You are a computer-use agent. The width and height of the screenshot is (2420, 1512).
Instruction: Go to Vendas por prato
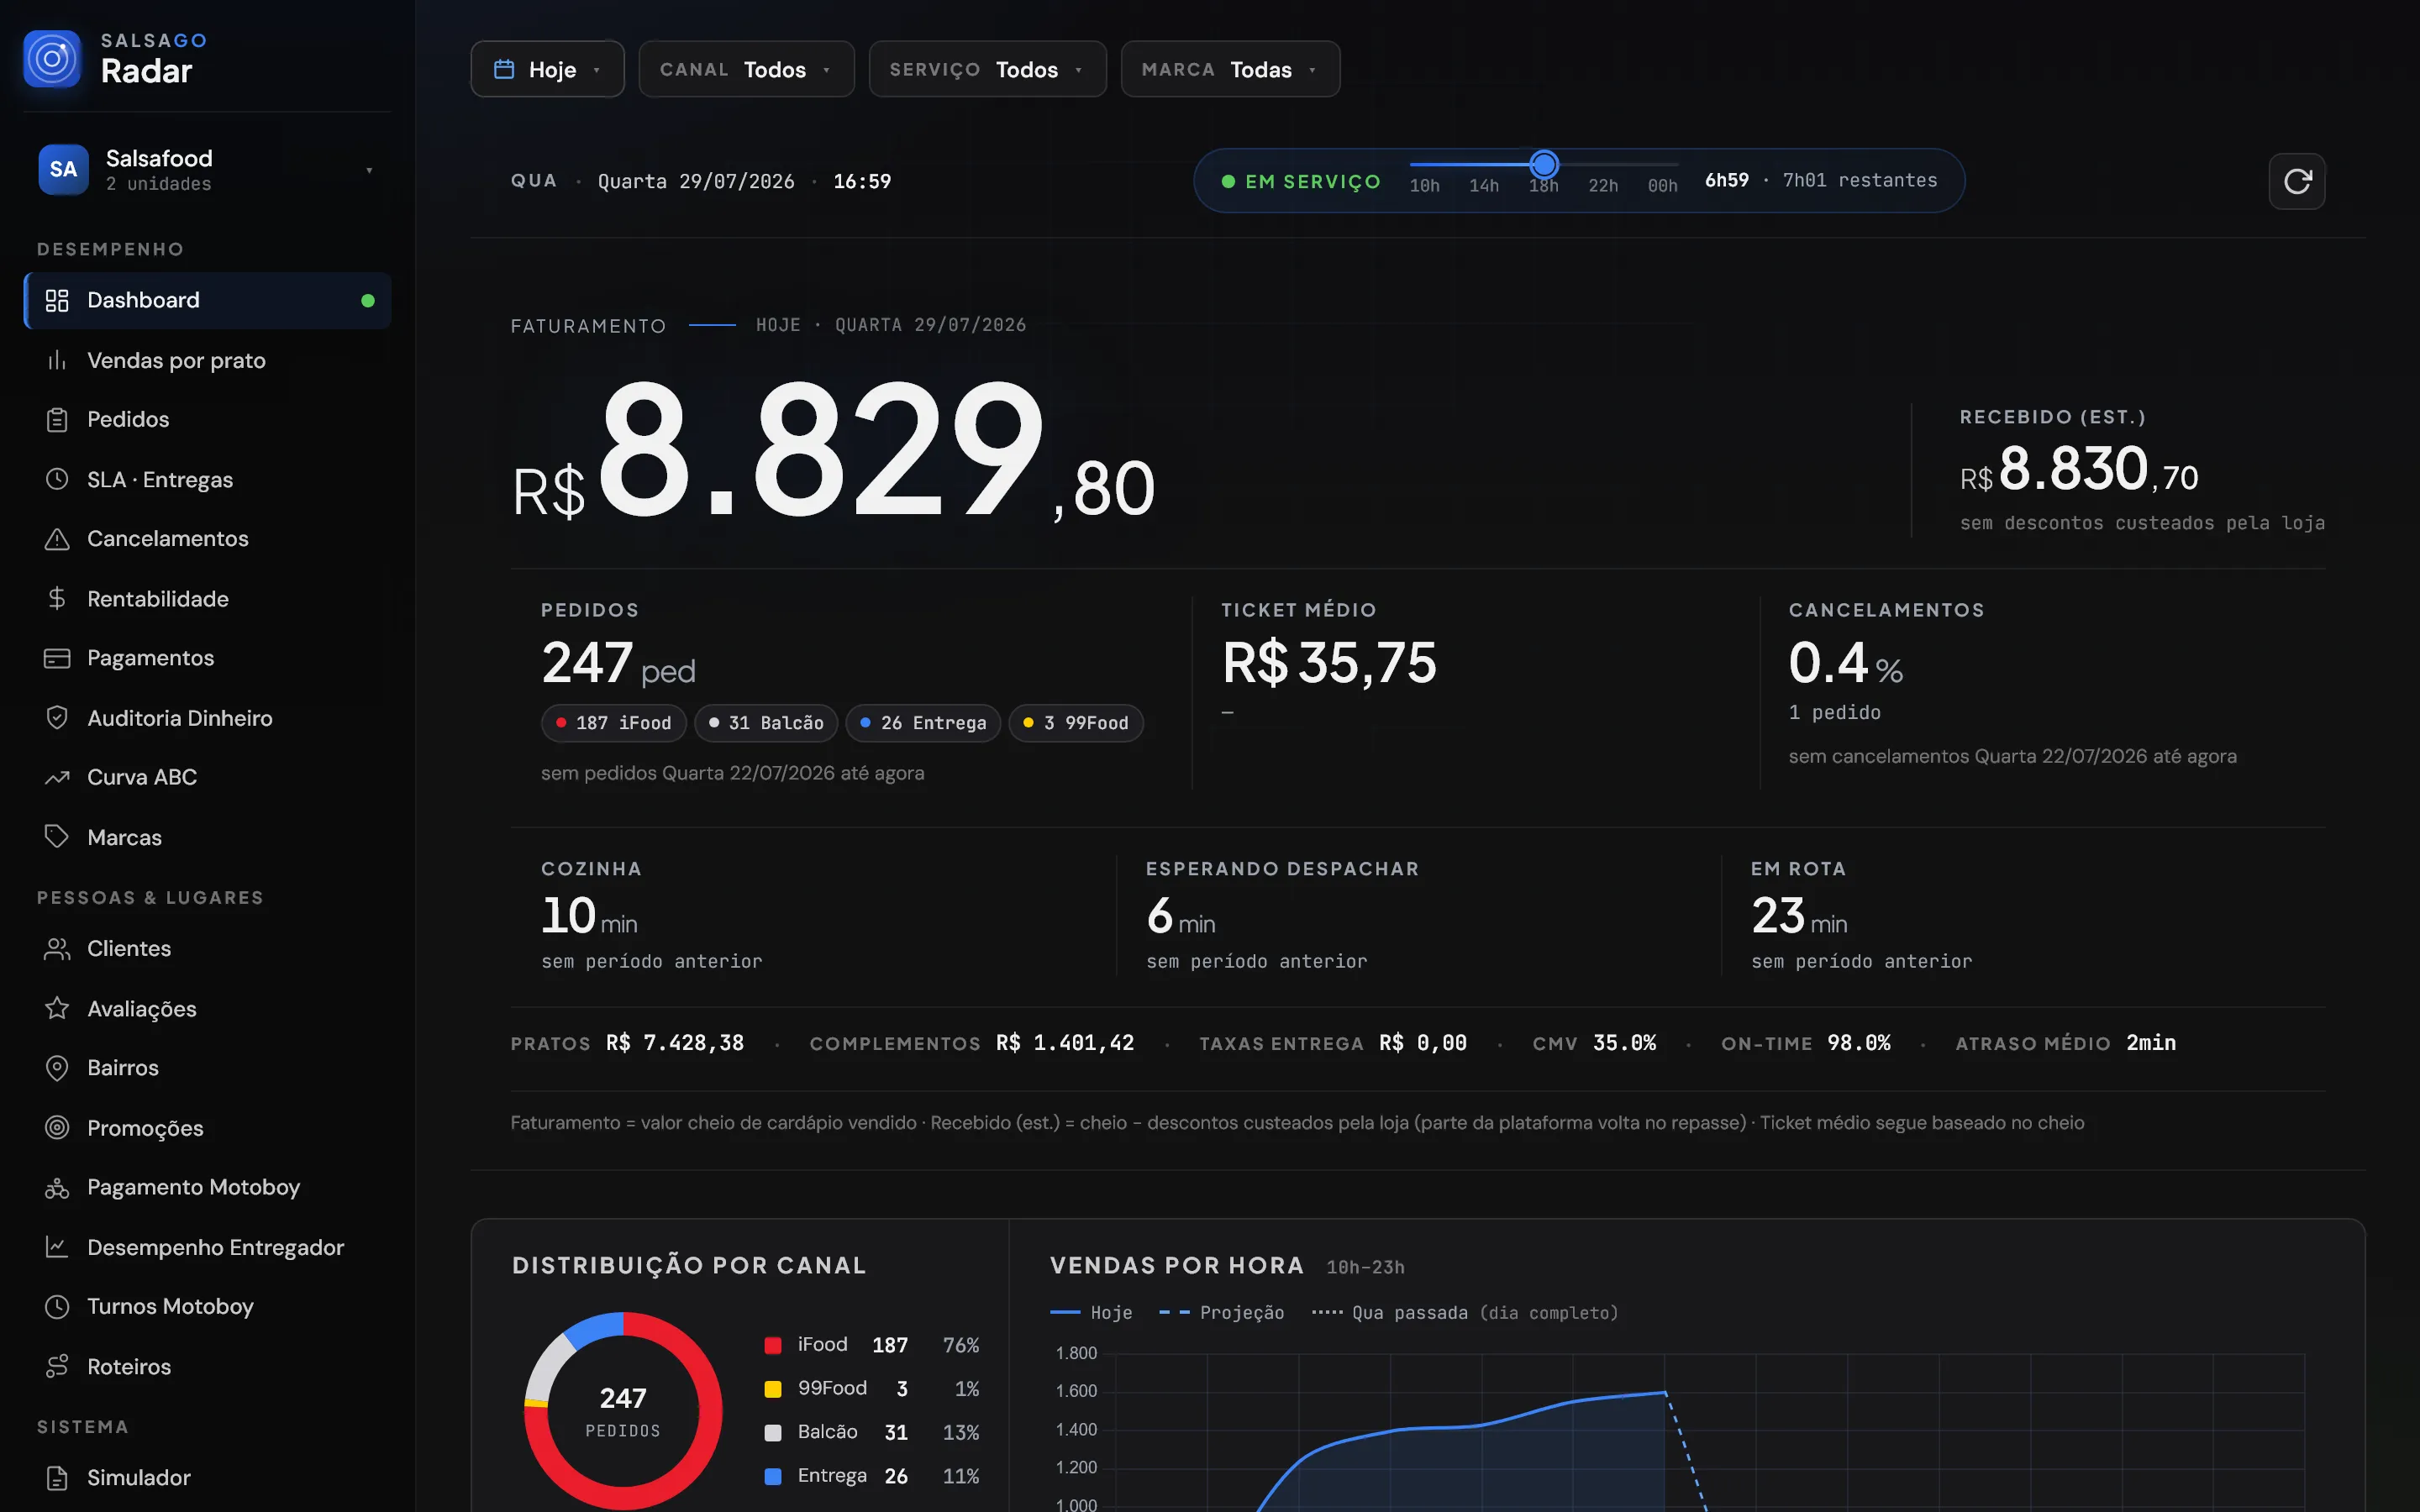click(x=208, y=360)
